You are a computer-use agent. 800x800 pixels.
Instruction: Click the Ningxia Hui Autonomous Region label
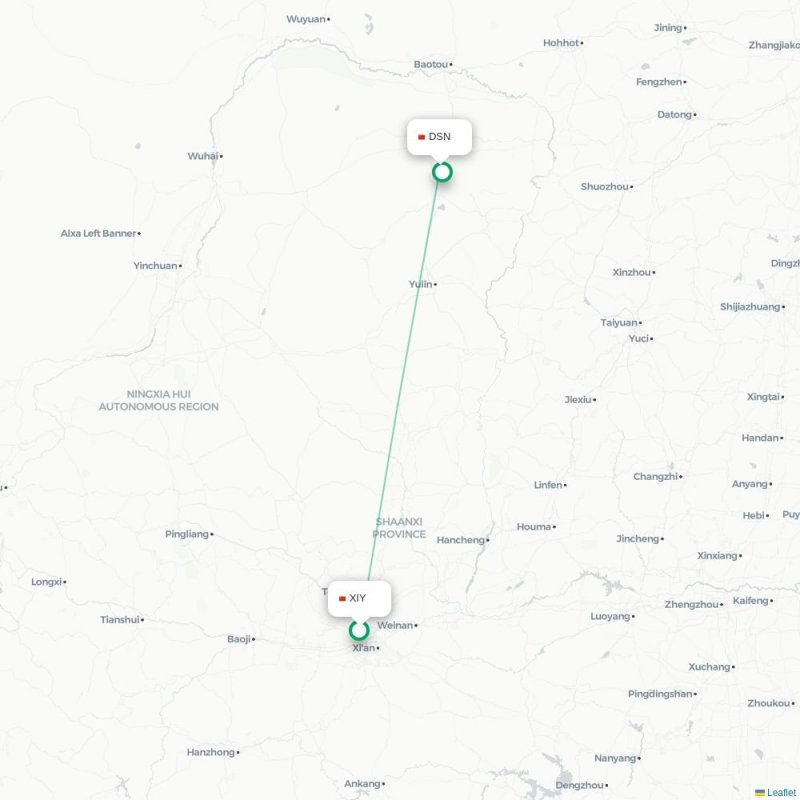tap(159, 401)
